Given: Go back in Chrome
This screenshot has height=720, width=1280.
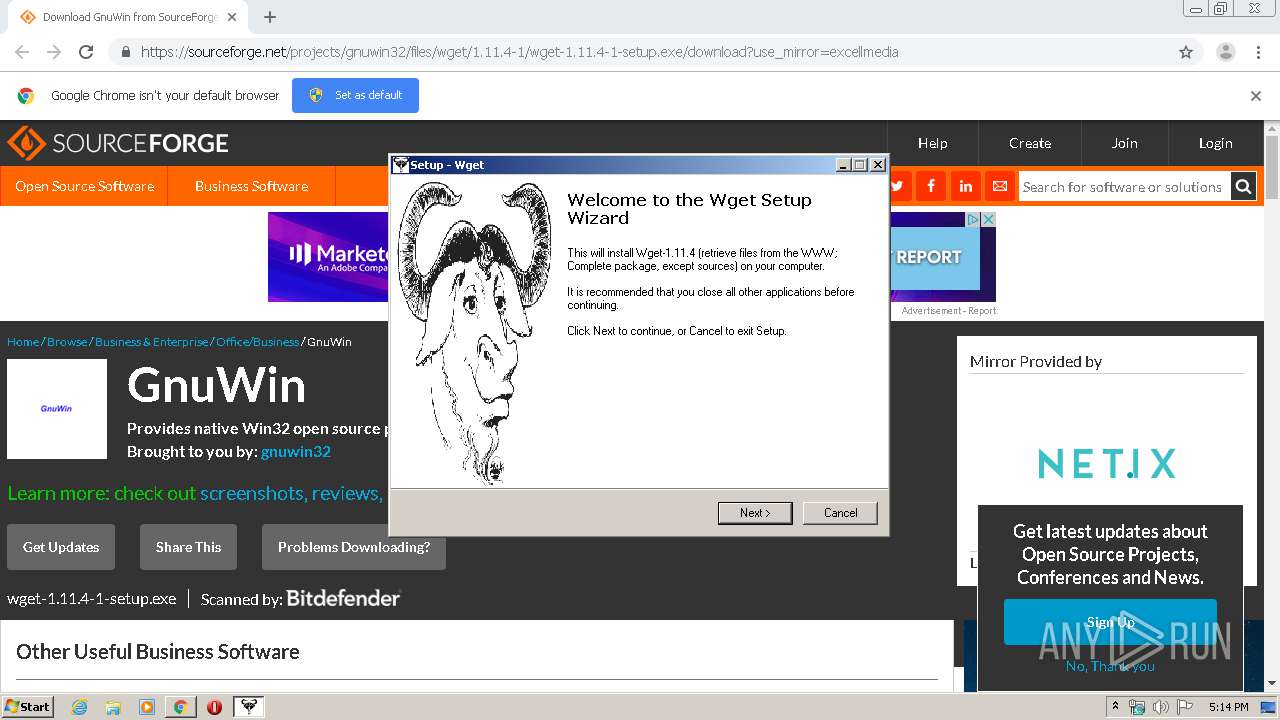Looking at the screenshot, I should click(x=22, y=52).
